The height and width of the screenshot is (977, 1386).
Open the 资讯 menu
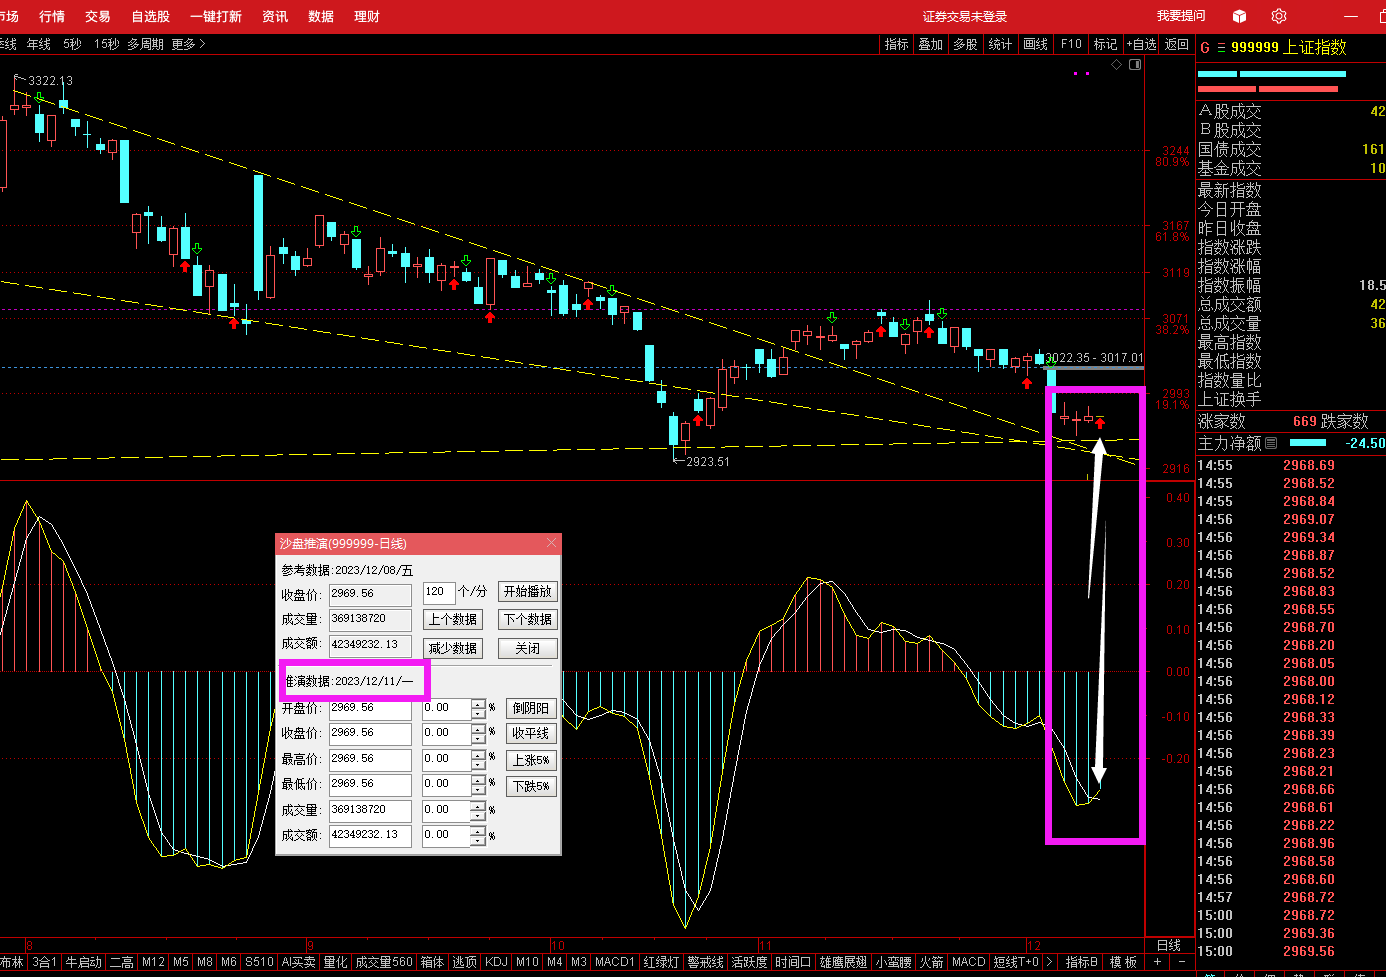click(x=275, y=16)
